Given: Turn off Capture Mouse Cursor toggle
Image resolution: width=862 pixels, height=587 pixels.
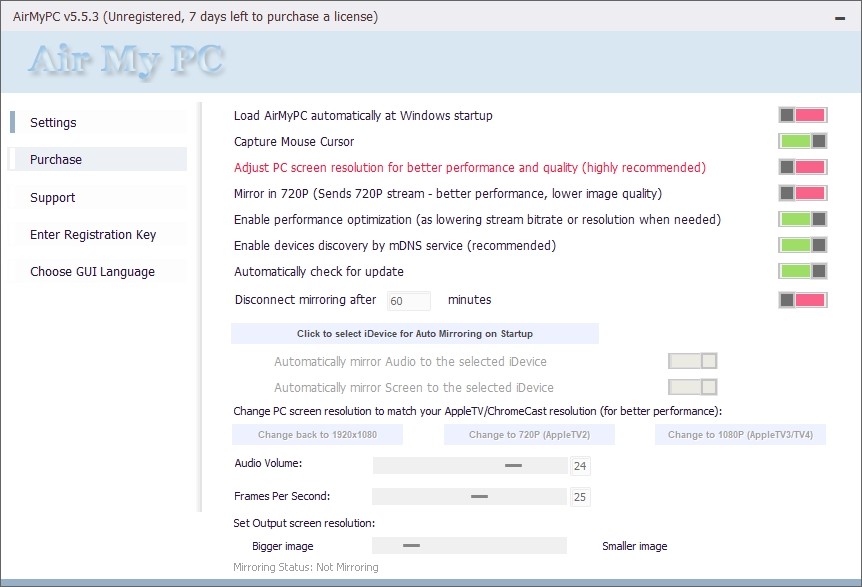Looking at the screenshot, I should pos(803,141).
